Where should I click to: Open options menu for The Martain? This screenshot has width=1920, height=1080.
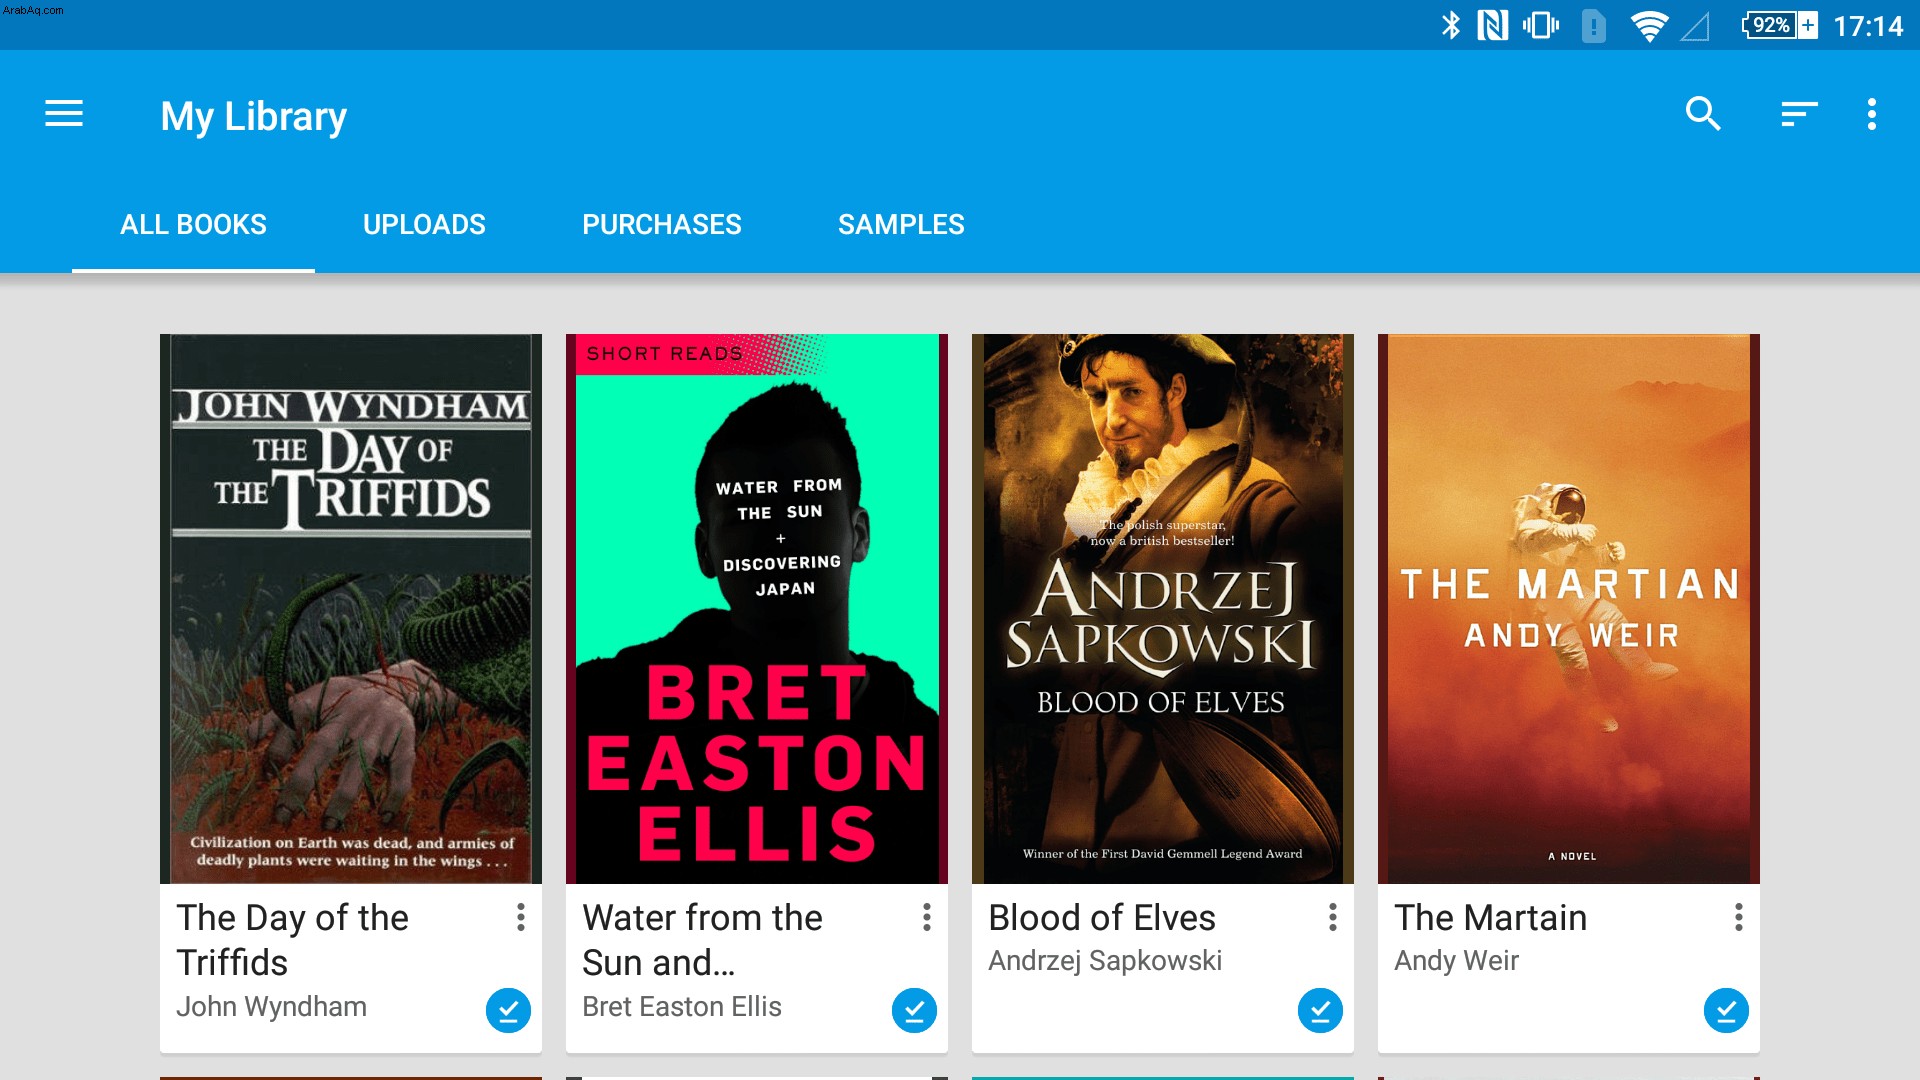[x=1739, y=917]
